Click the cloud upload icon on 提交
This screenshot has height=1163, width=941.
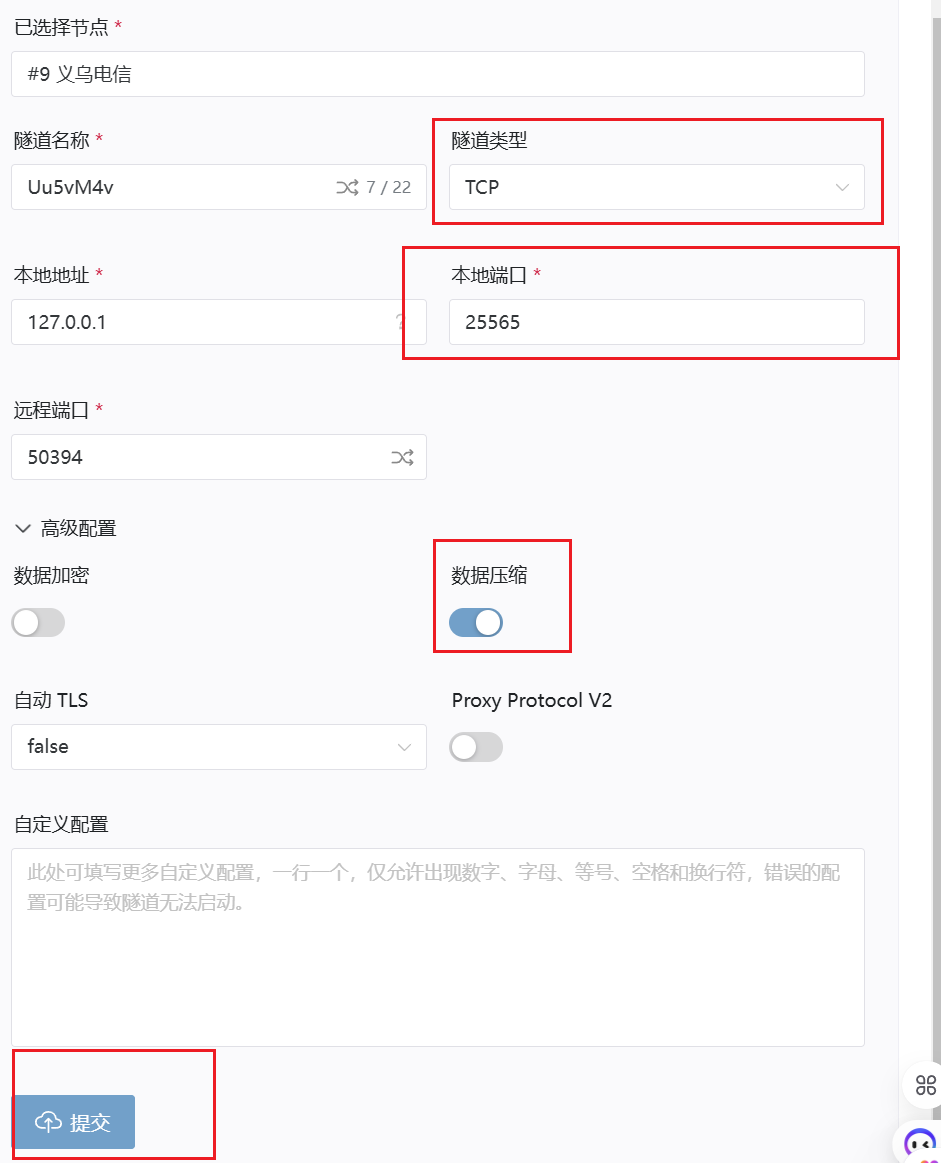48,1122
